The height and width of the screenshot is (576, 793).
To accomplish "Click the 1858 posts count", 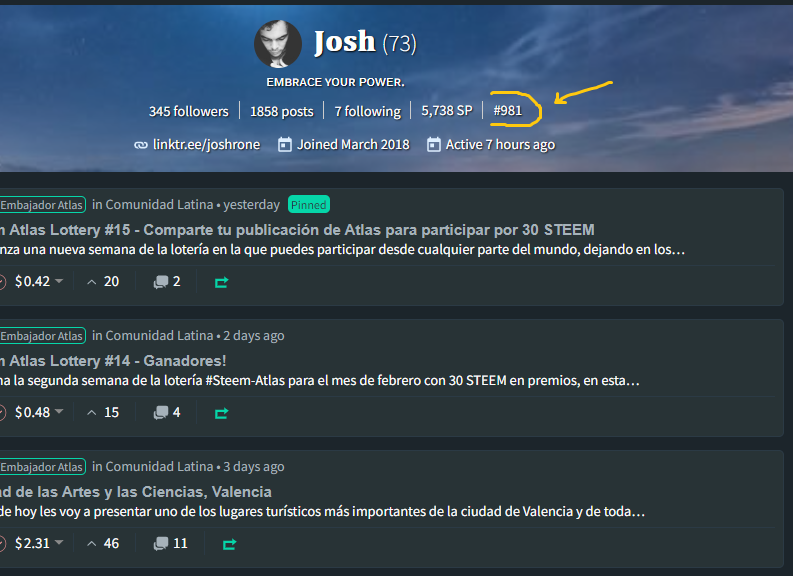I will click(282, 111).
